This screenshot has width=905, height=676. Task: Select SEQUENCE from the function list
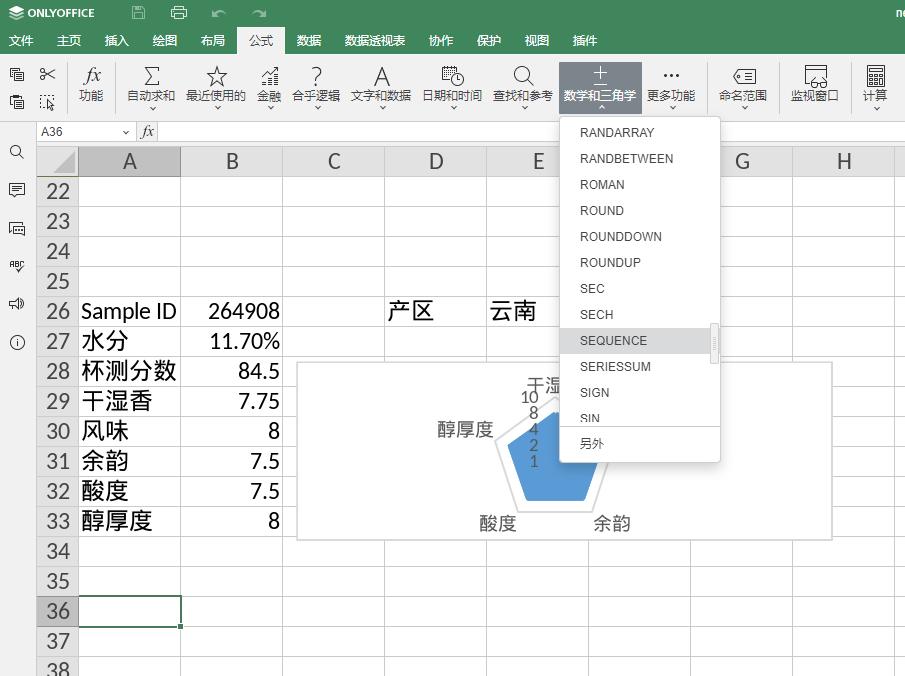[613, 340]
